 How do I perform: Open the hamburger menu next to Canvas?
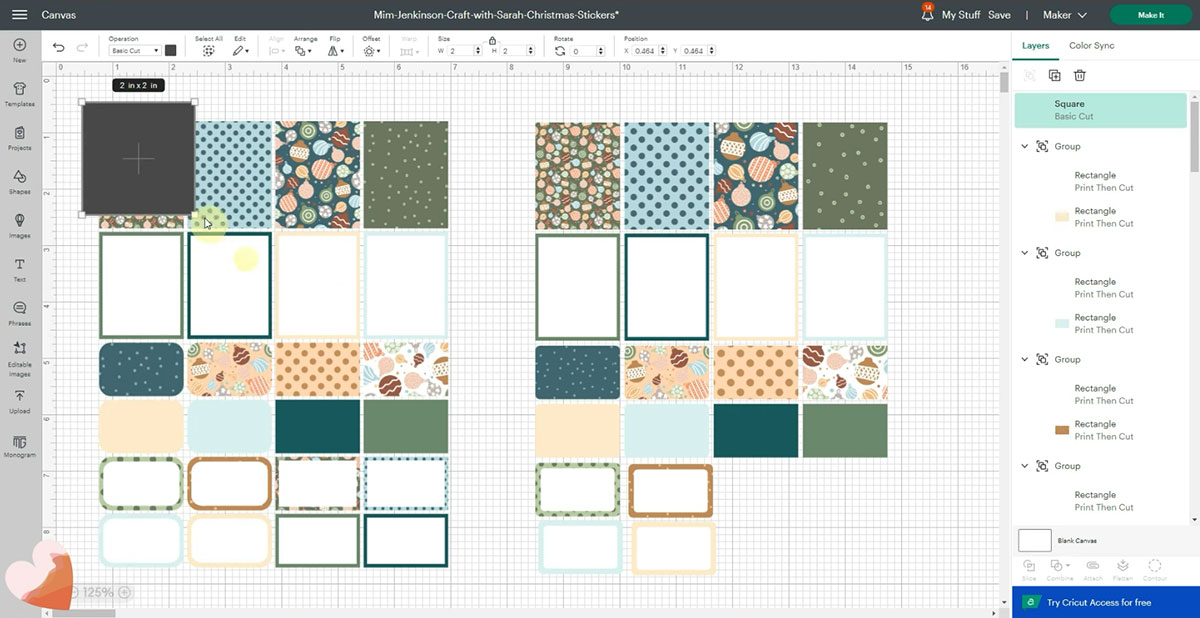[20, 15]
